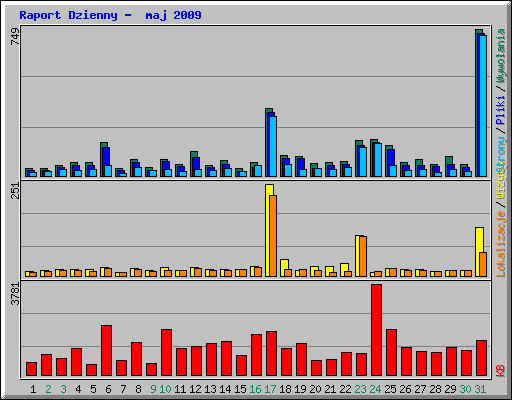Click the blue 'Pliki' legend label
The height and width of the screenshot is (400, 512).
click(500, 110)
